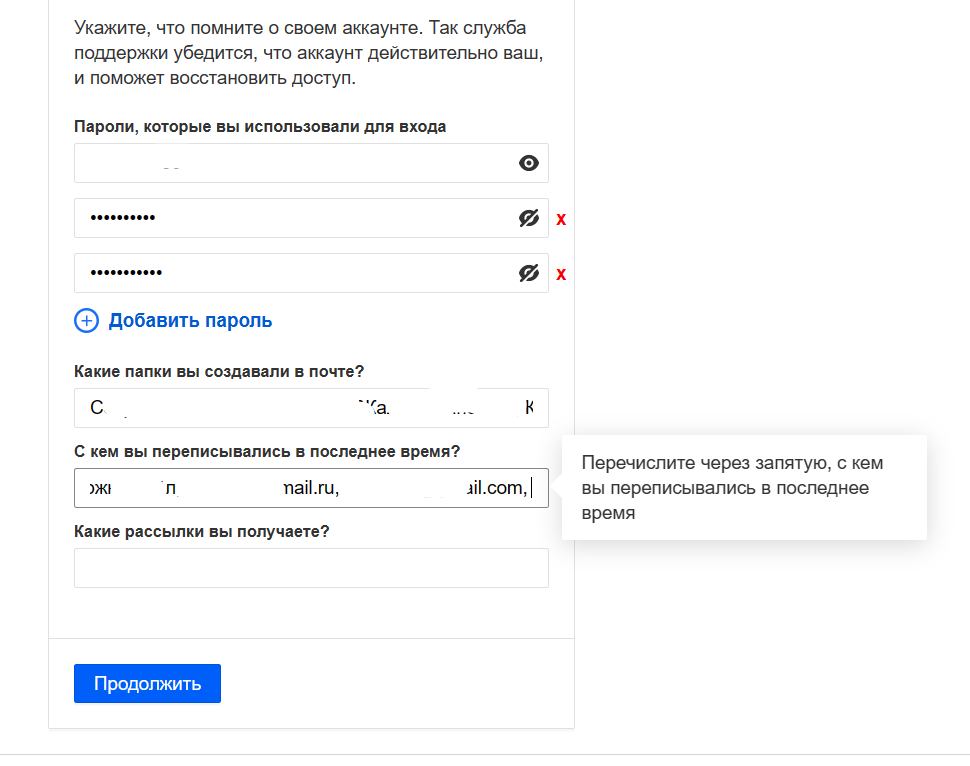This screenshot has height=766, width=970.
Task: Toggle visibility of the first password field
Action: pos(528,163)
